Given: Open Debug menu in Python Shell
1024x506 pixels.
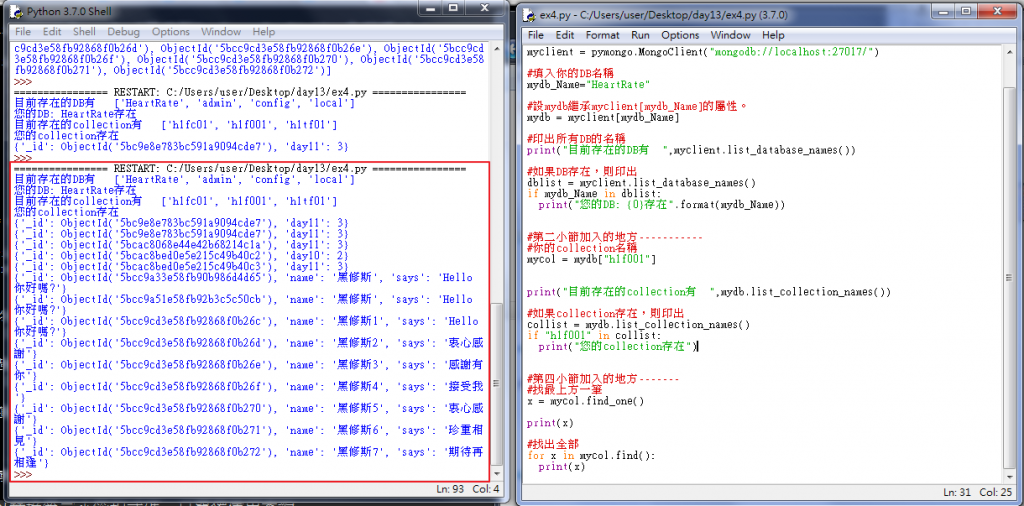Looking at the screenshot, I should (x=123, y=31).
